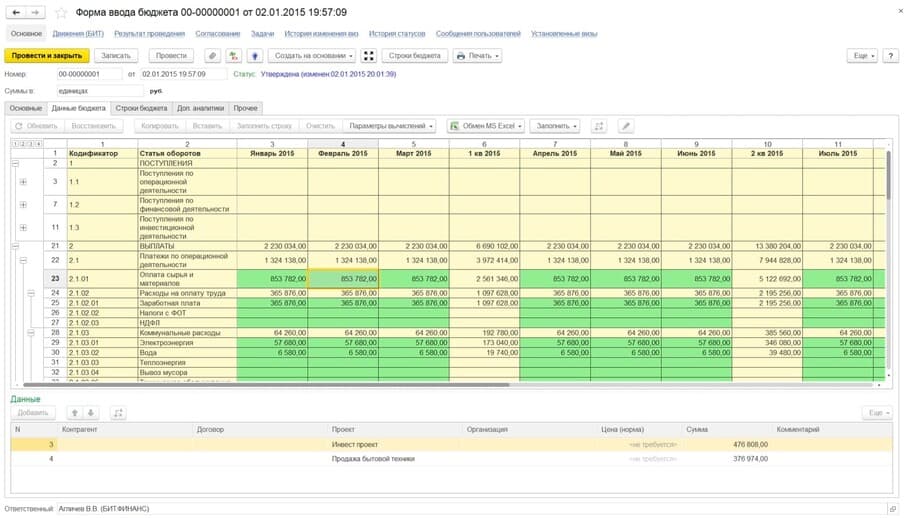Screen dimensions: 909x518
Task: Click the Dt/Kt movements icon in toolbar
Action: click(x=233, y=56)
